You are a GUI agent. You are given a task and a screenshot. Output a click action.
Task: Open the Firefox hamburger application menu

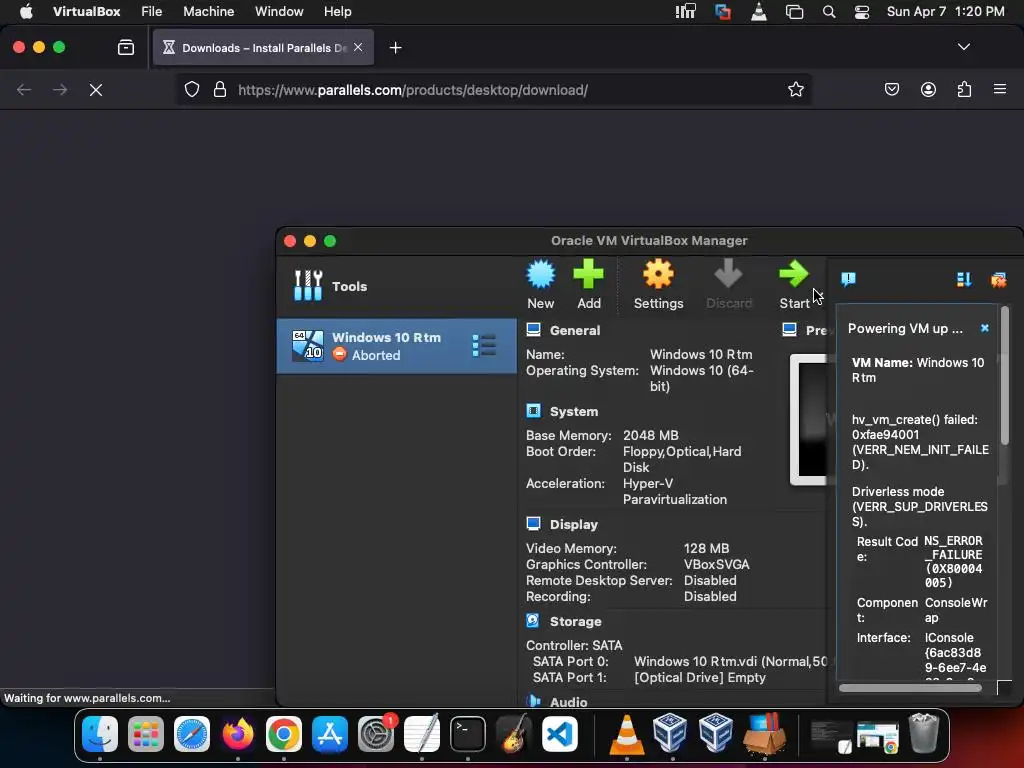pos(999,89)
